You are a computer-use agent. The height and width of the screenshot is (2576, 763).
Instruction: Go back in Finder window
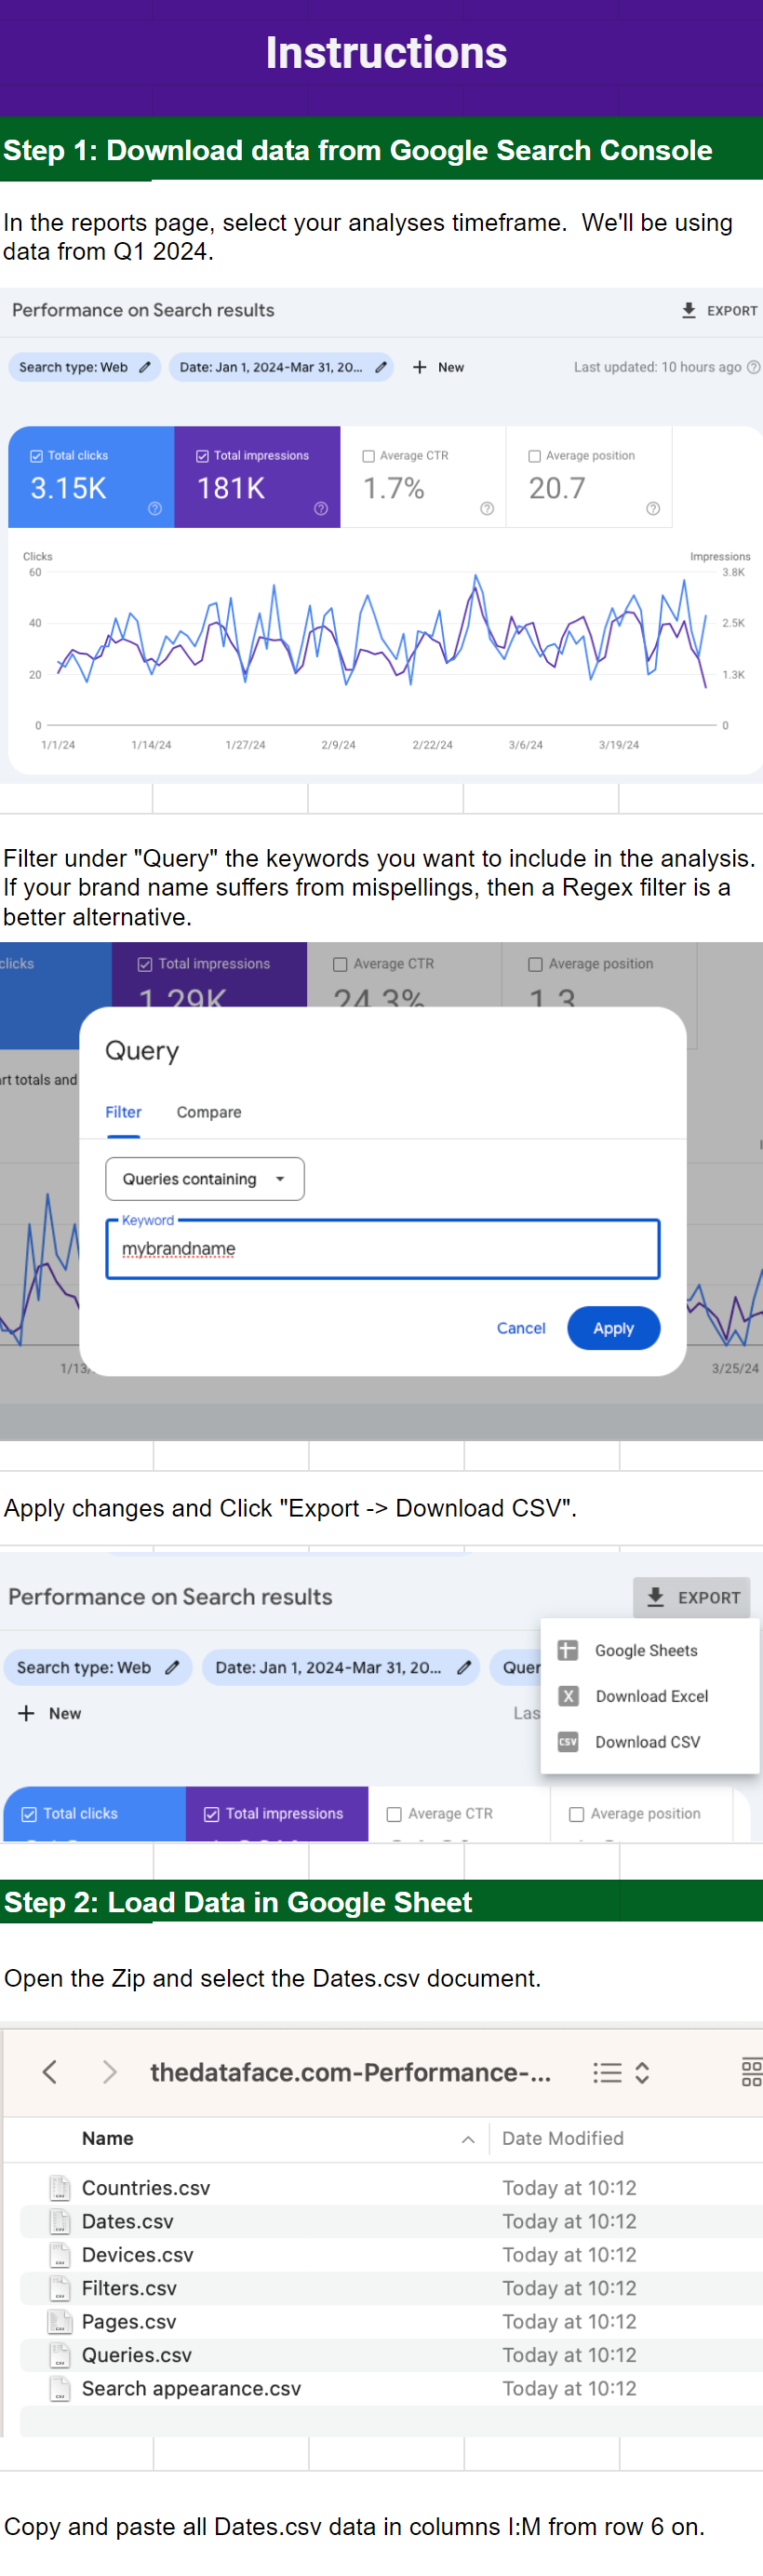pyautogui.click(x=49, y=2071)
